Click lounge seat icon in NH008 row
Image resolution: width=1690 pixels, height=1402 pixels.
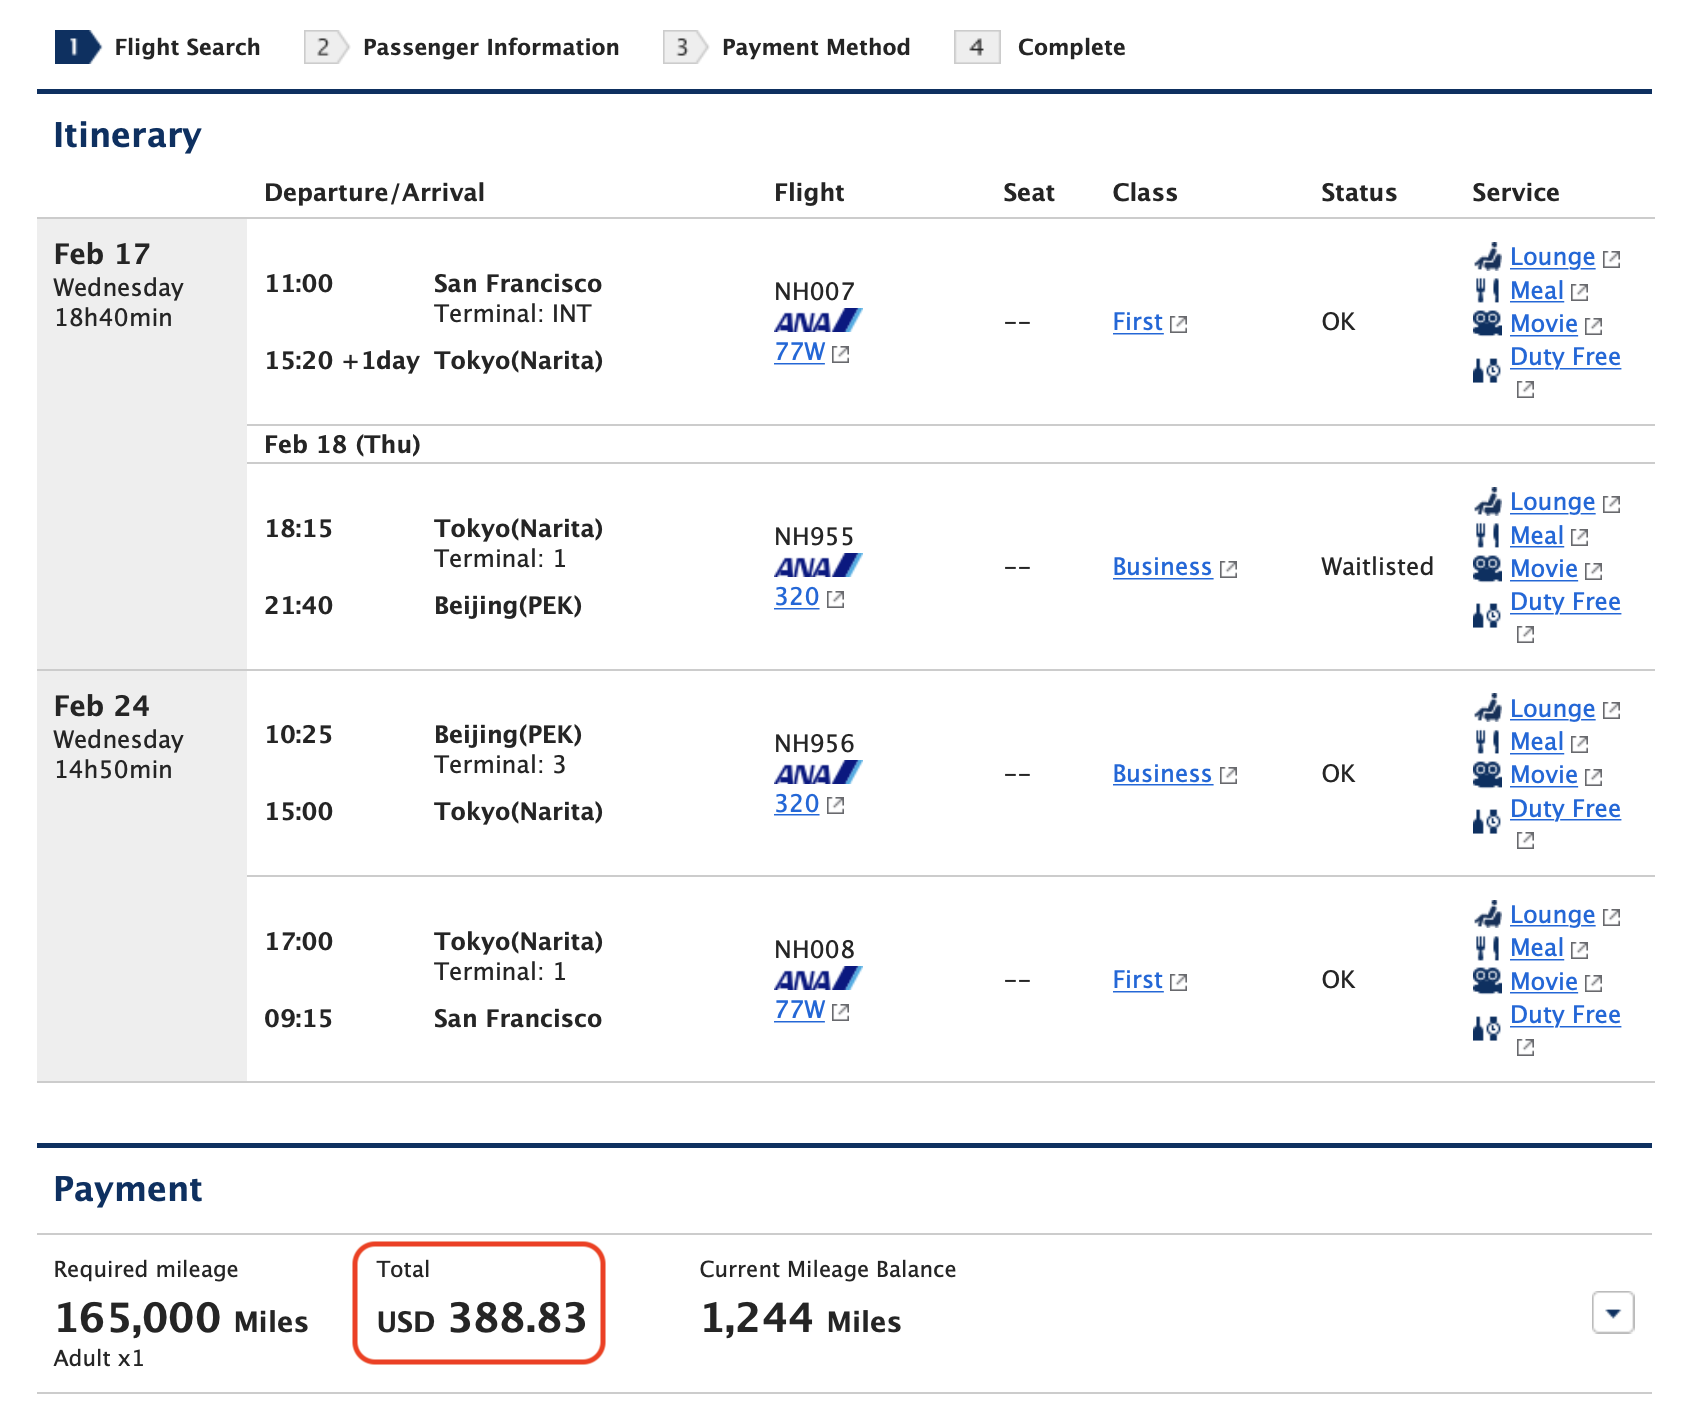click(1488, 915)
